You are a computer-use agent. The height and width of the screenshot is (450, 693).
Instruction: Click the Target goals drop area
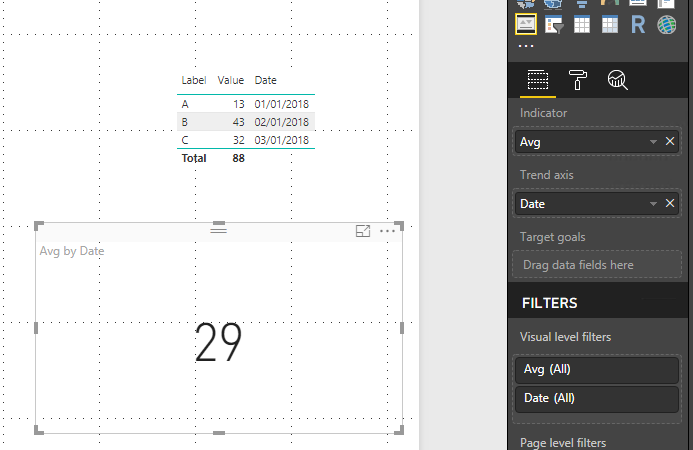(x=597, y=265)
